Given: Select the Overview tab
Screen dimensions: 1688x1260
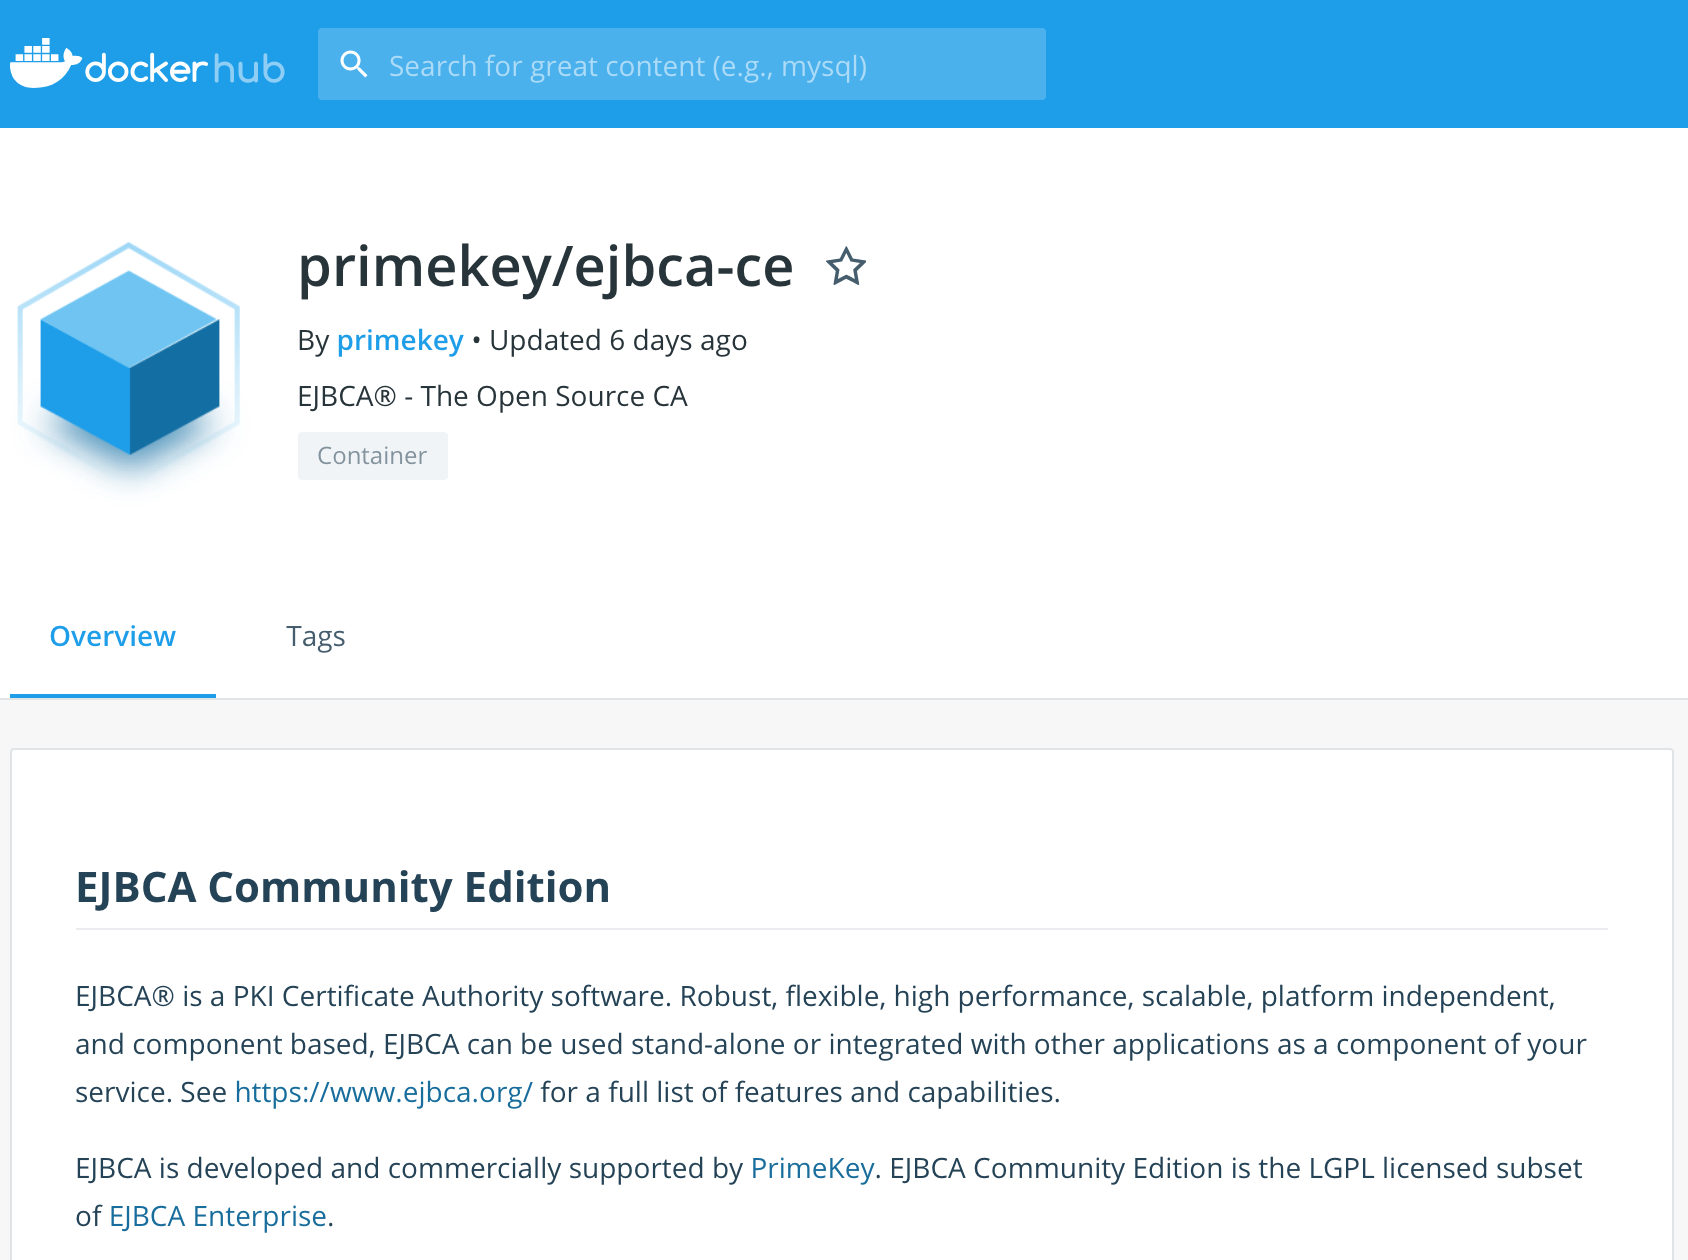Looking at the screenshot, I should 112,636.
